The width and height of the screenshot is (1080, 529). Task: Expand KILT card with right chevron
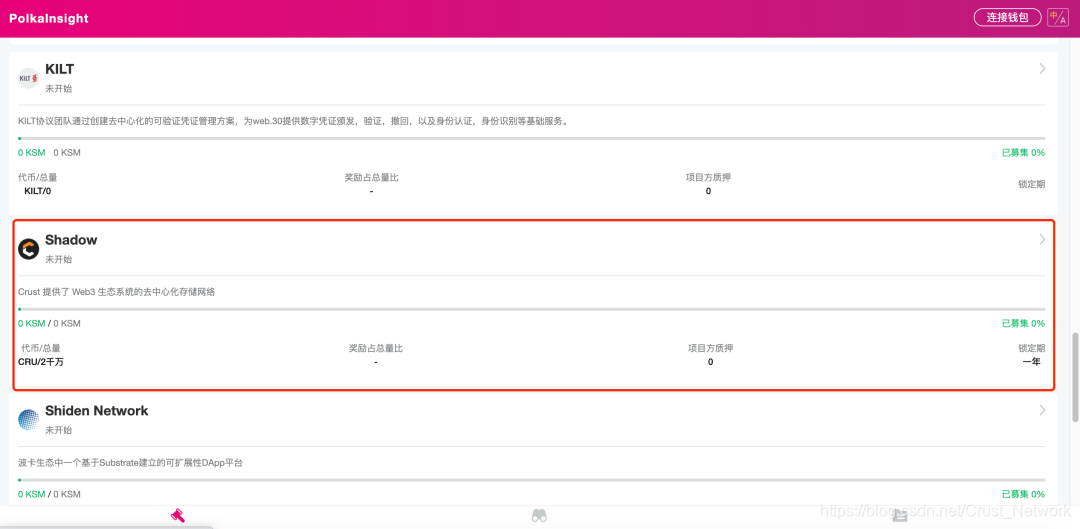(1042, 68)
